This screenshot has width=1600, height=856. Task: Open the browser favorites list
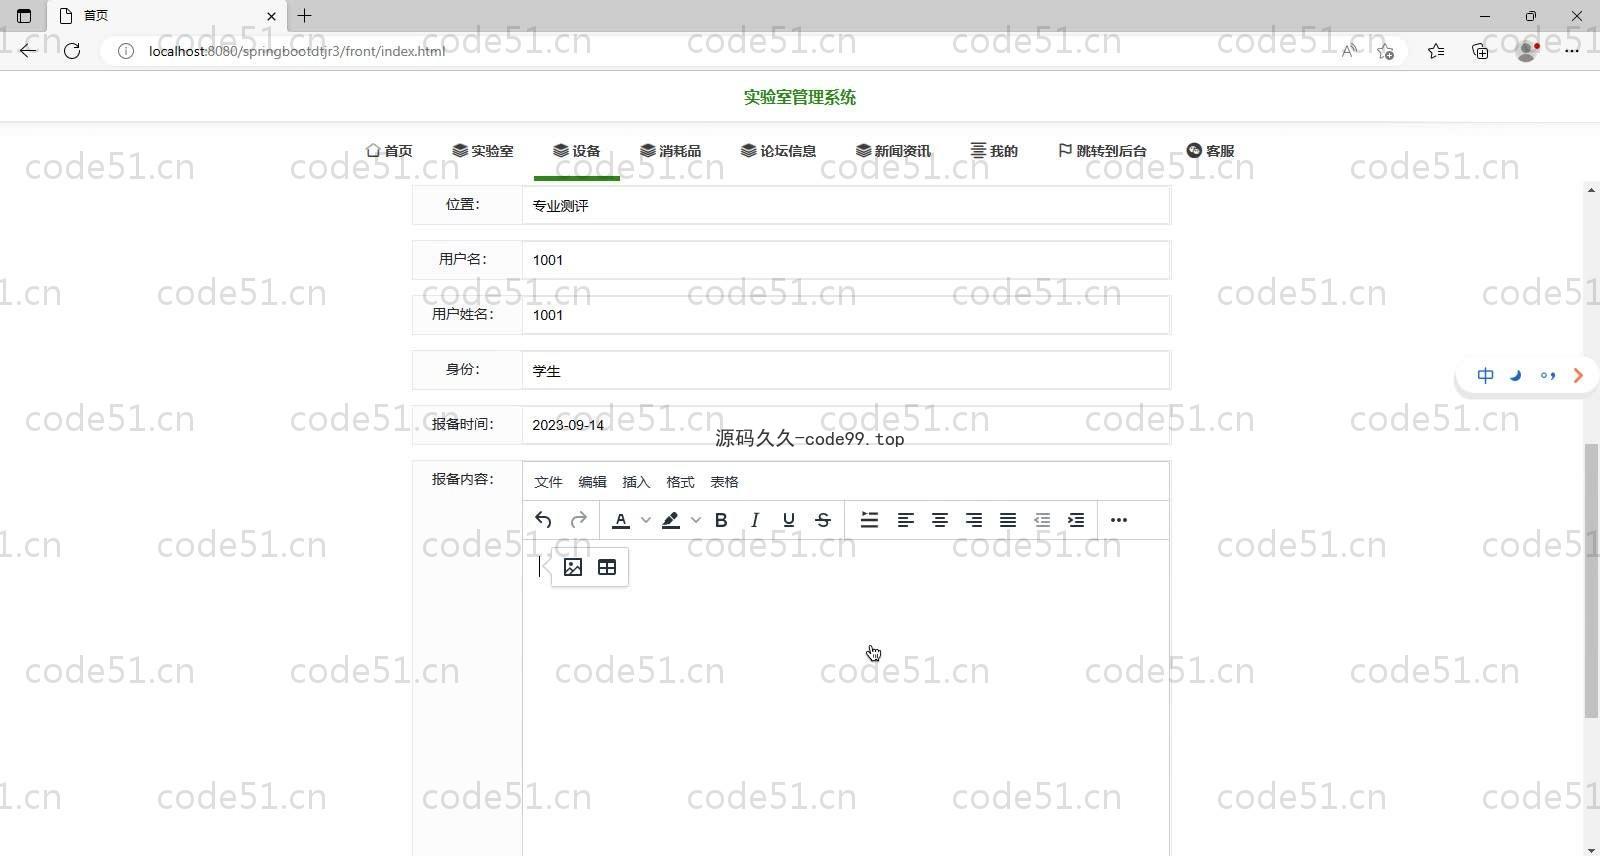click(1436, 51)
